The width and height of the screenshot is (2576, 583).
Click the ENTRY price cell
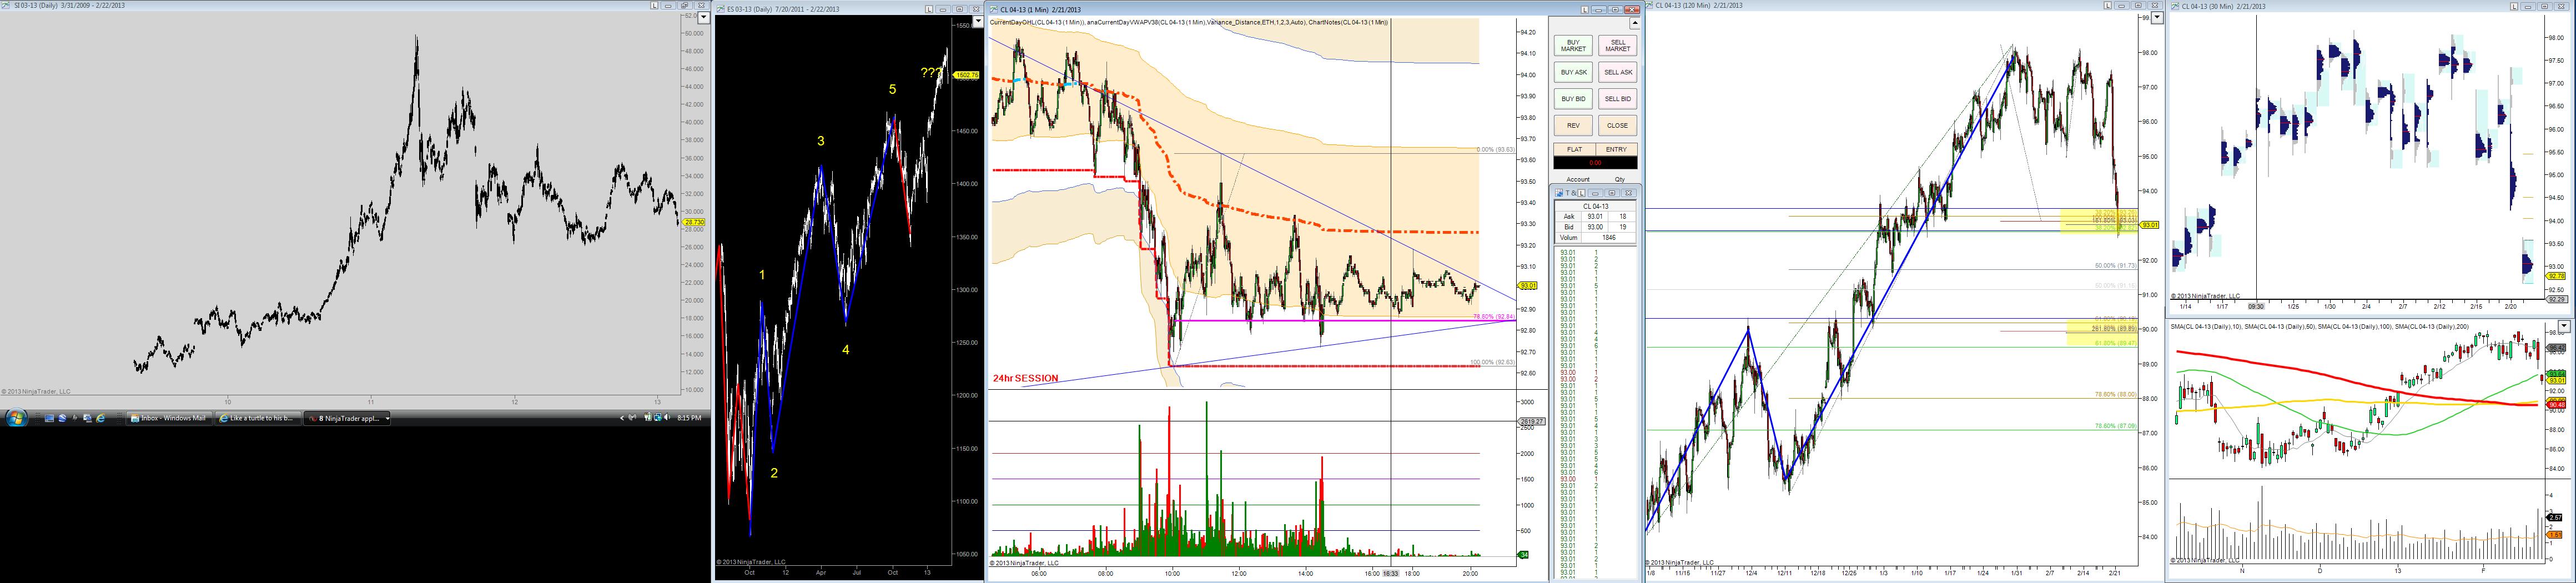point(1616,149)
